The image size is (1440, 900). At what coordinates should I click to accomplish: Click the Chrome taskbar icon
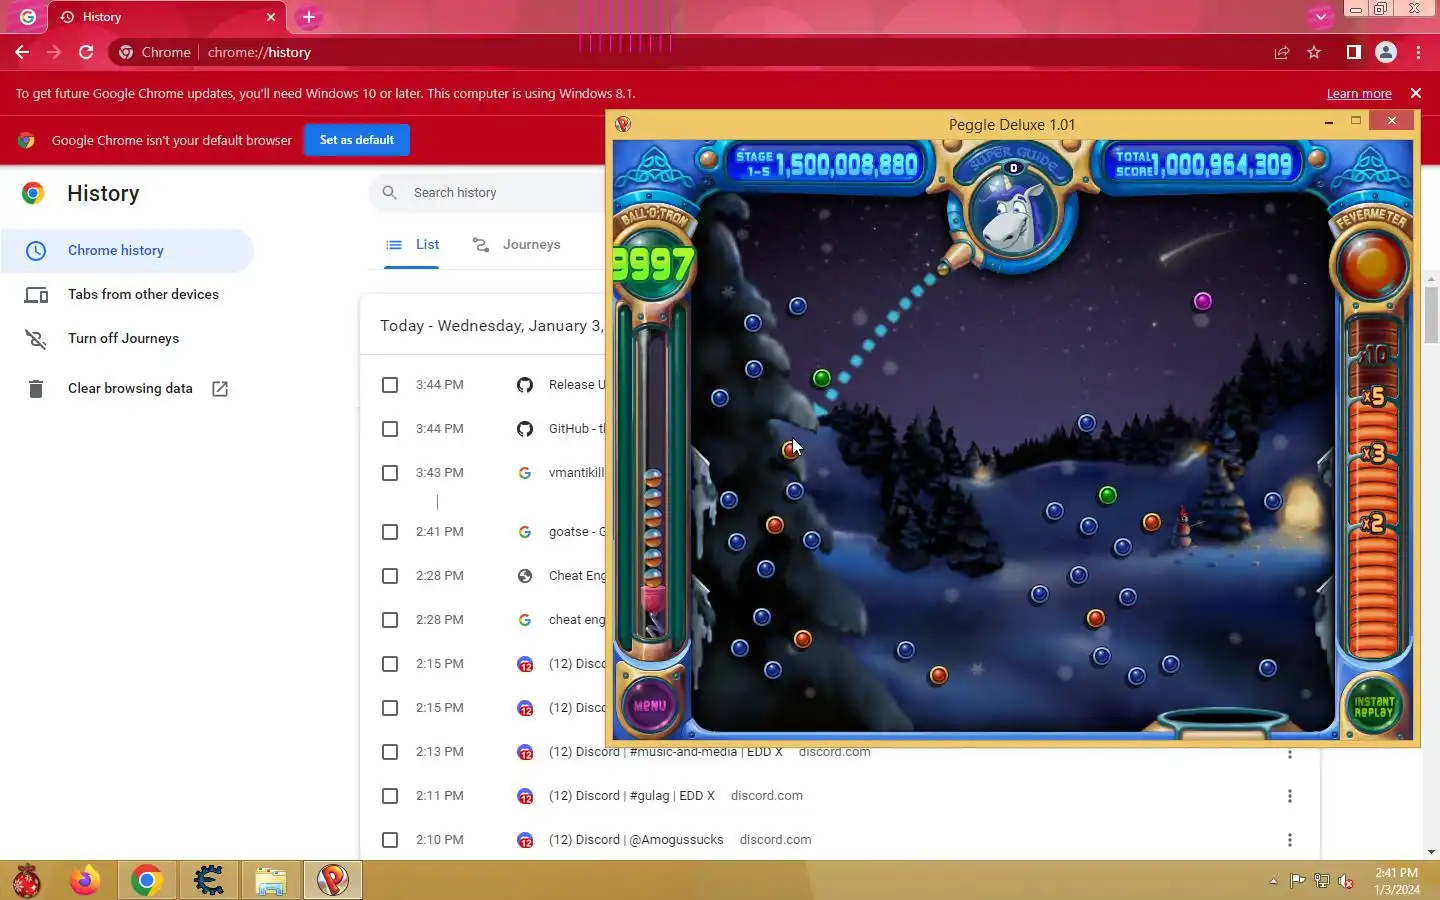point(146,881)
